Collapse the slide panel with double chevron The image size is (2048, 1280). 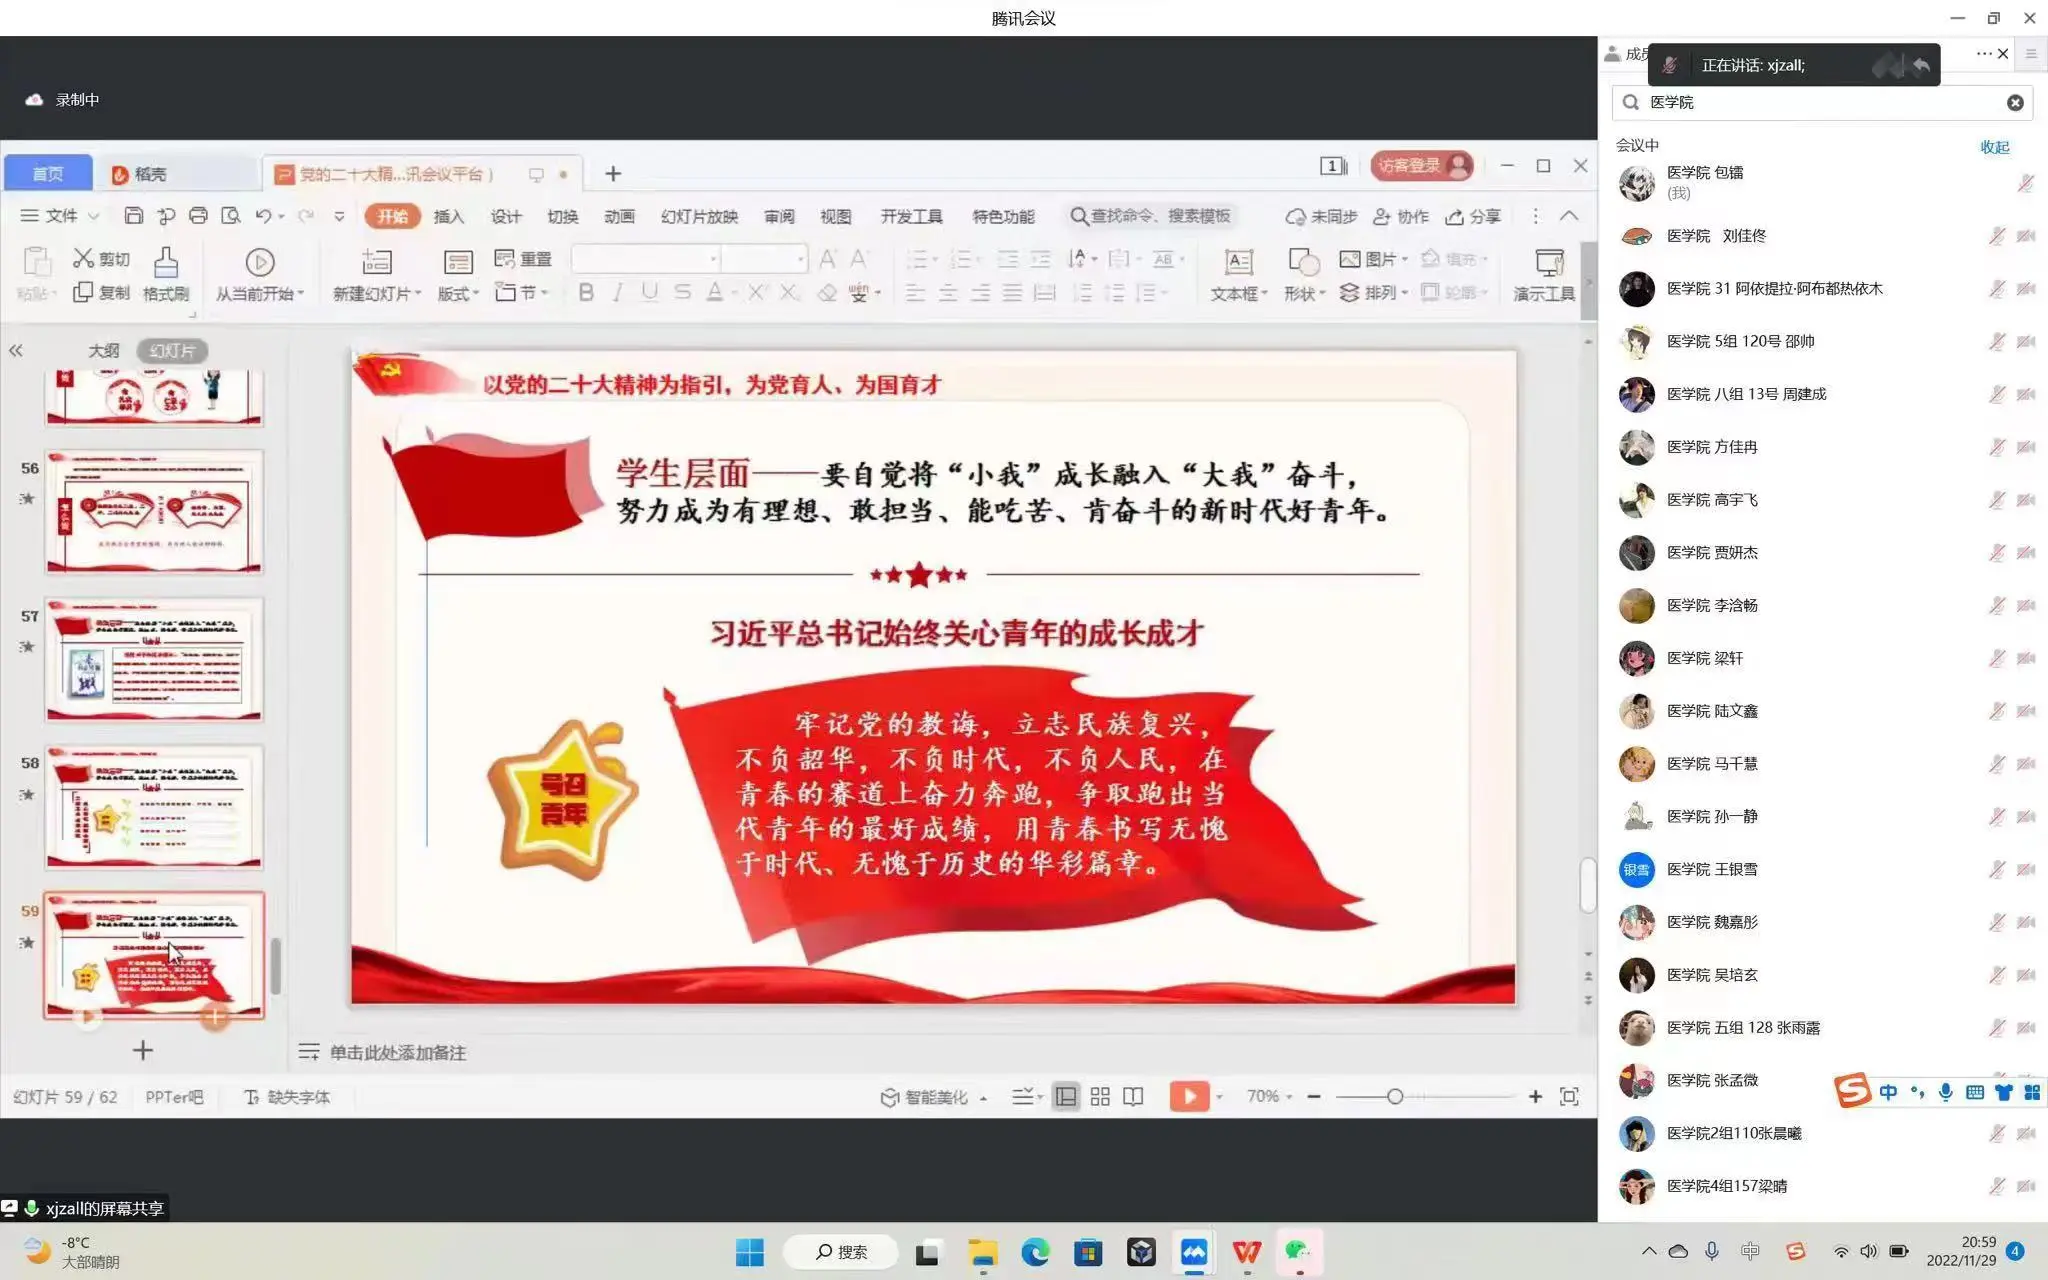point(16,350)
